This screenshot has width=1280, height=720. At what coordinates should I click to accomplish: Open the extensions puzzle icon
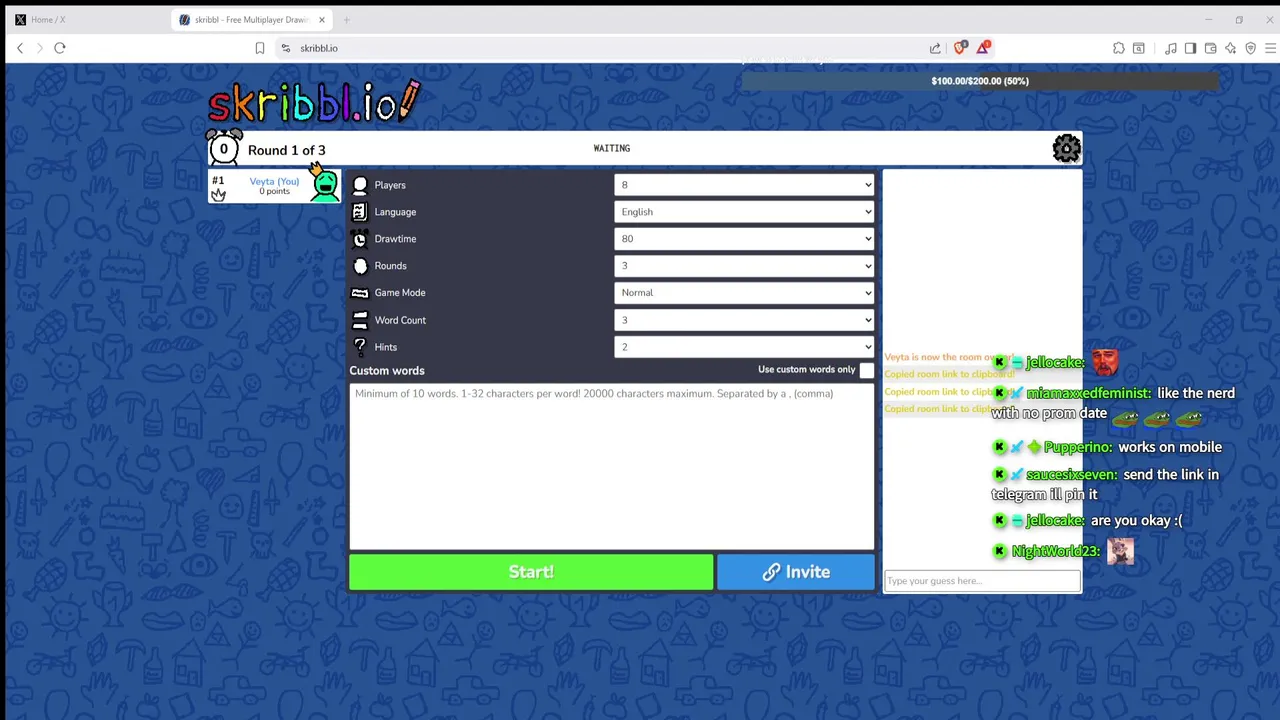[1119, 48]
